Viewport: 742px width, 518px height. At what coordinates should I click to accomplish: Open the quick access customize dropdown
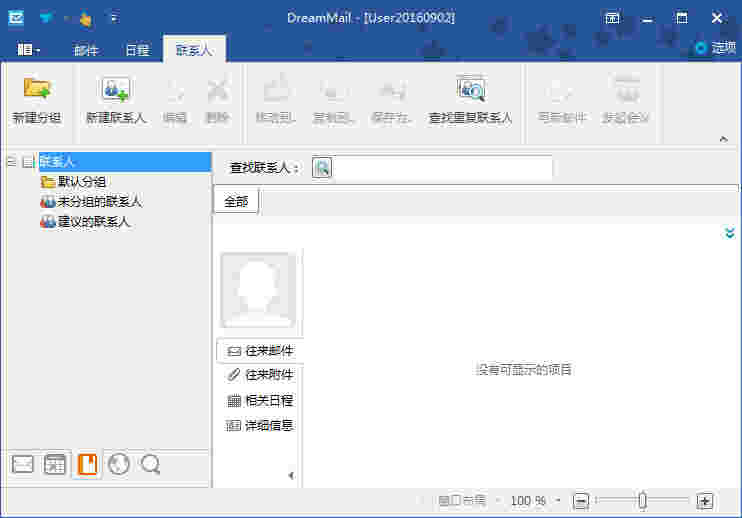114,18
